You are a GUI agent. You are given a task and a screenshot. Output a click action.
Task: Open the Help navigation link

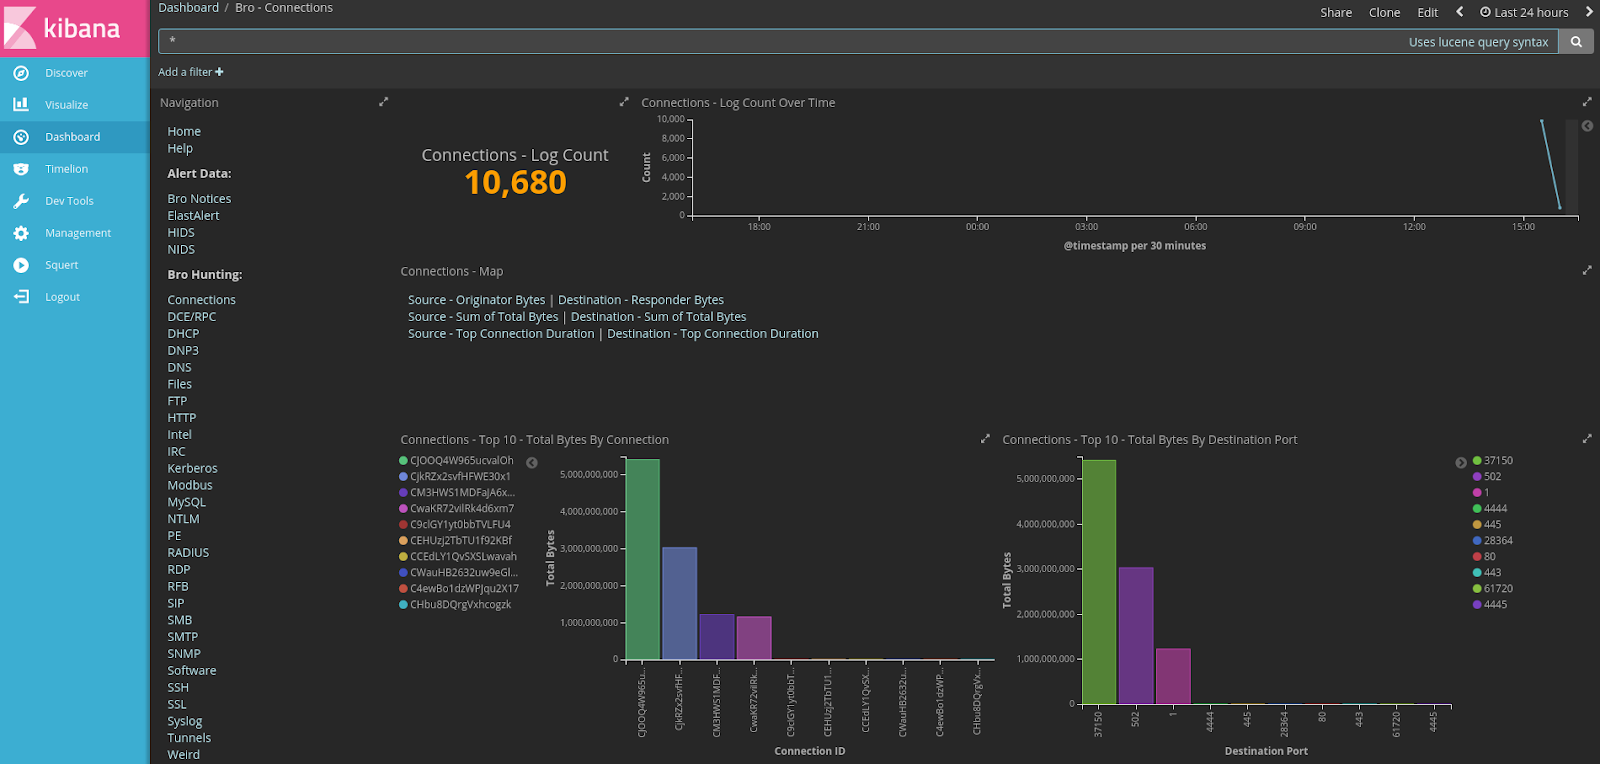pyautogui.click(x=180, y=148)
